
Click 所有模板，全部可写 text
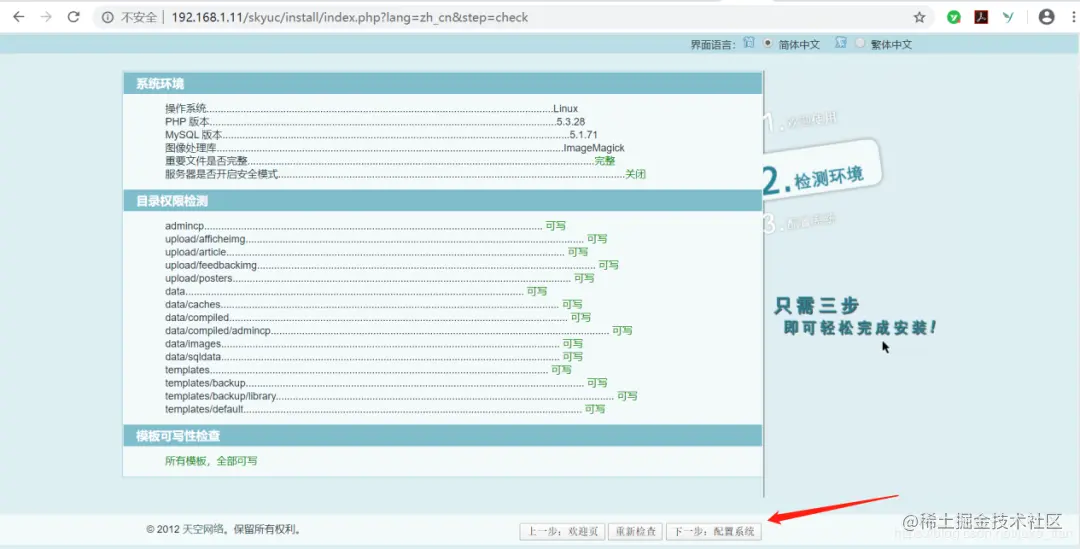click(x=211, y=460)
